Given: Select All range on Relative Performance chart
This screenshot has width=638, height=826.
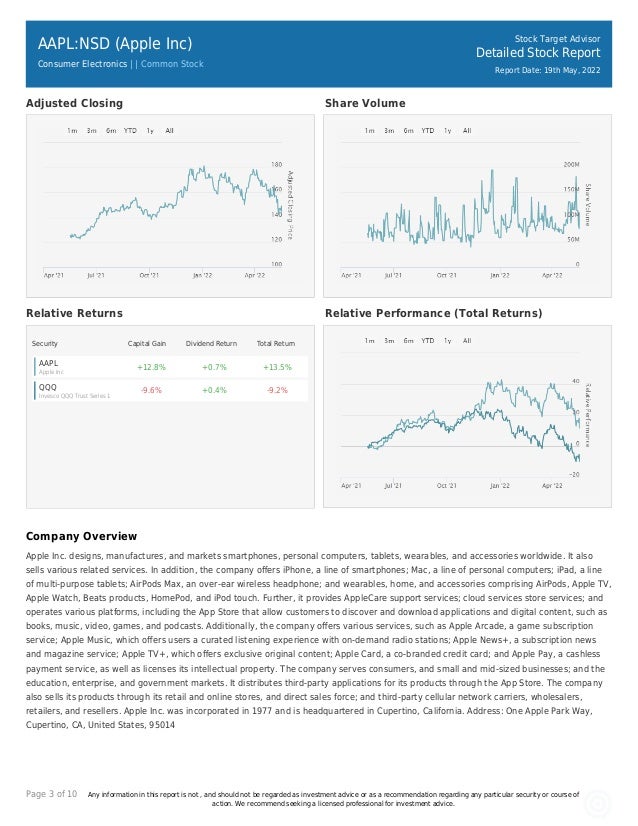Looking at the screenshot, I should pos(467,341).
